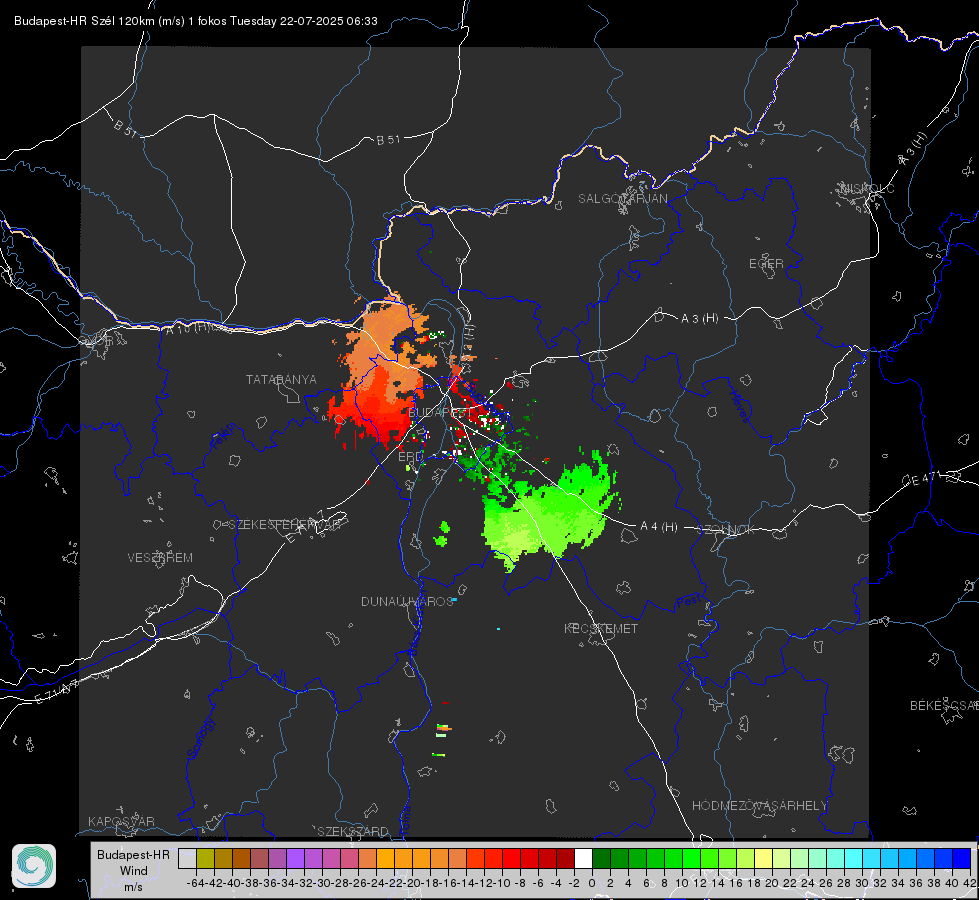The height and width of the screenshot is (900, 979).
Task: Select the KECSKEMÉT city label
Action: click(x=601, y=628)
